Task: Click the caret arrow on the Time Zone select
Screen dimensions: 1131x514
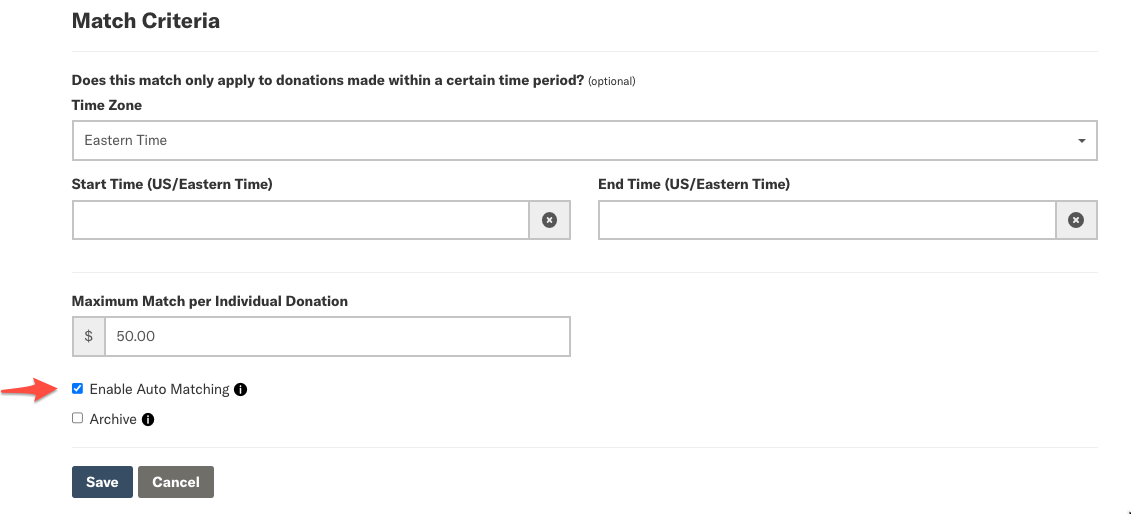Action: 1081,141
